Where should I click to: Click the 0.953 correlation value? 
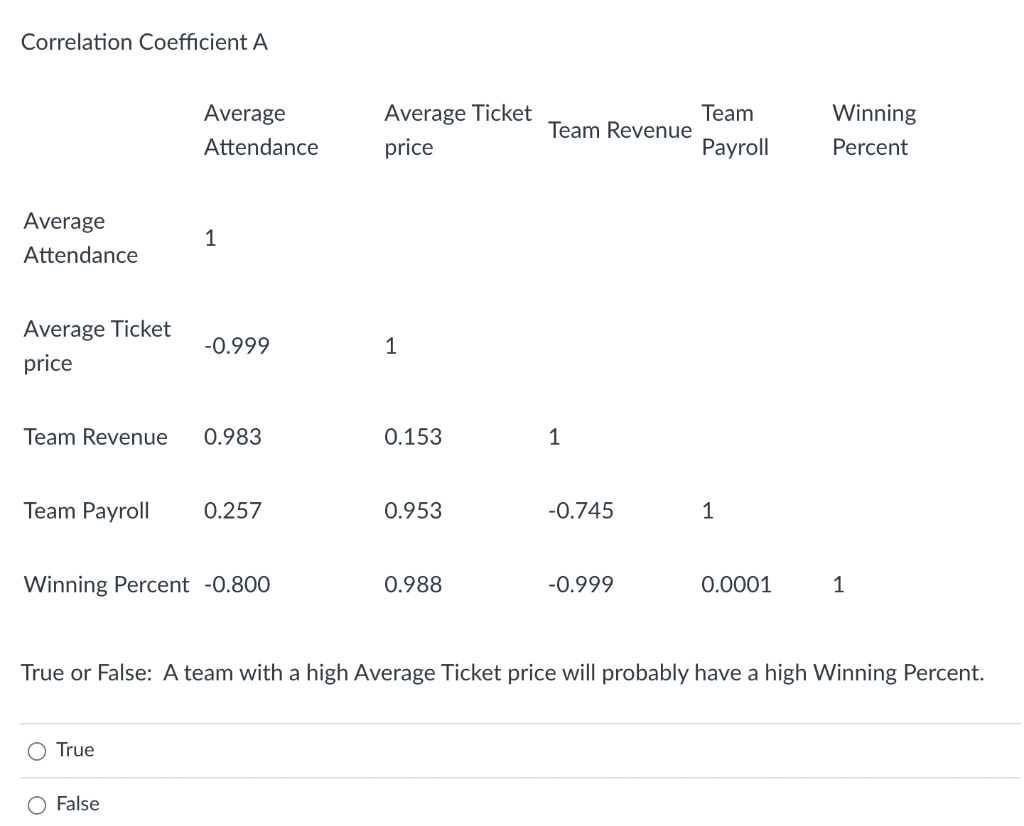point(412,511)
